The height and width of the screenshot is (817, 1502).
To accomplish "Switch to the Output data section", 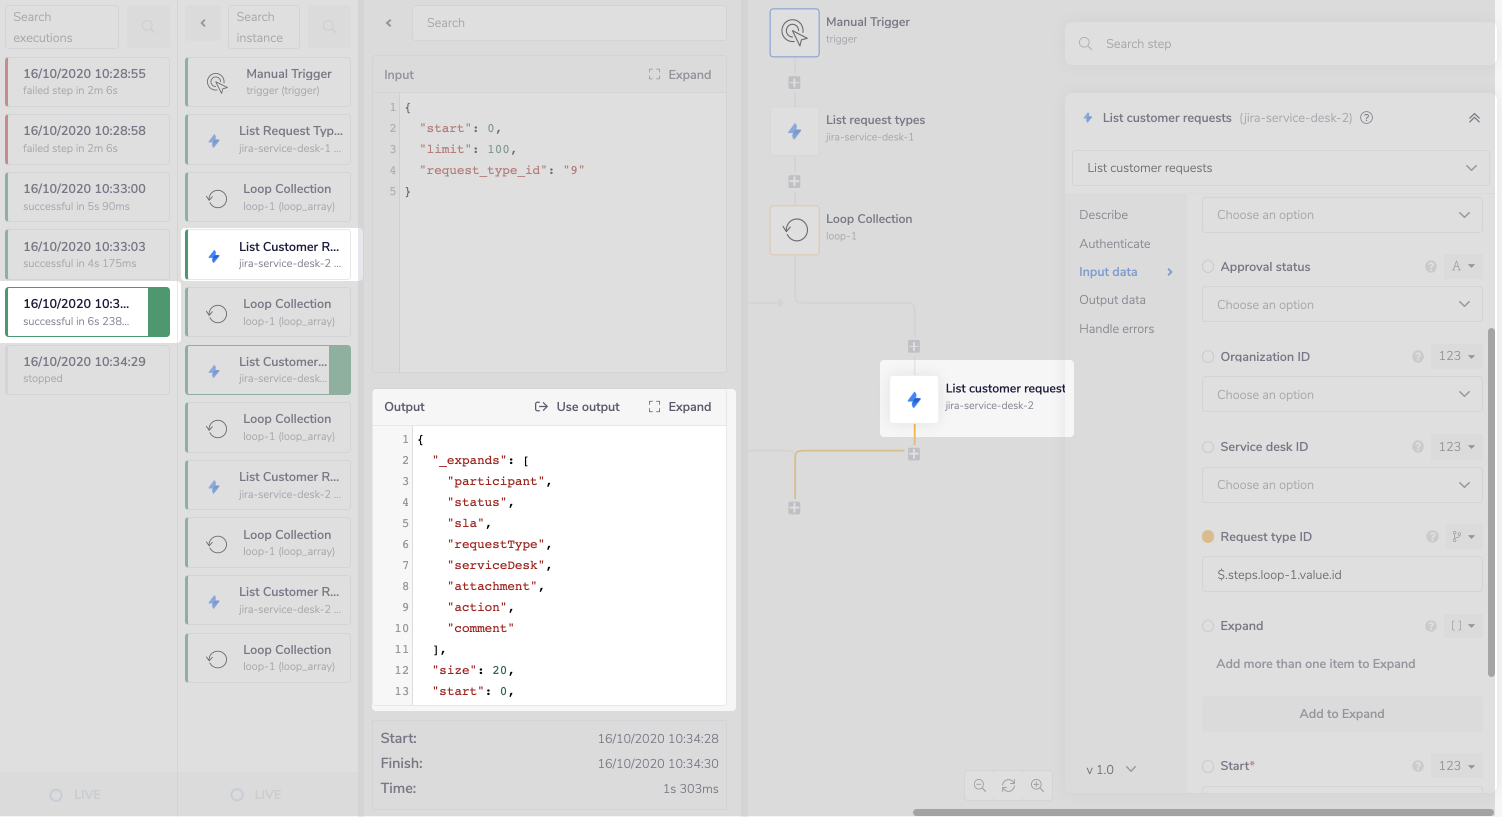I will point(1112,299).
